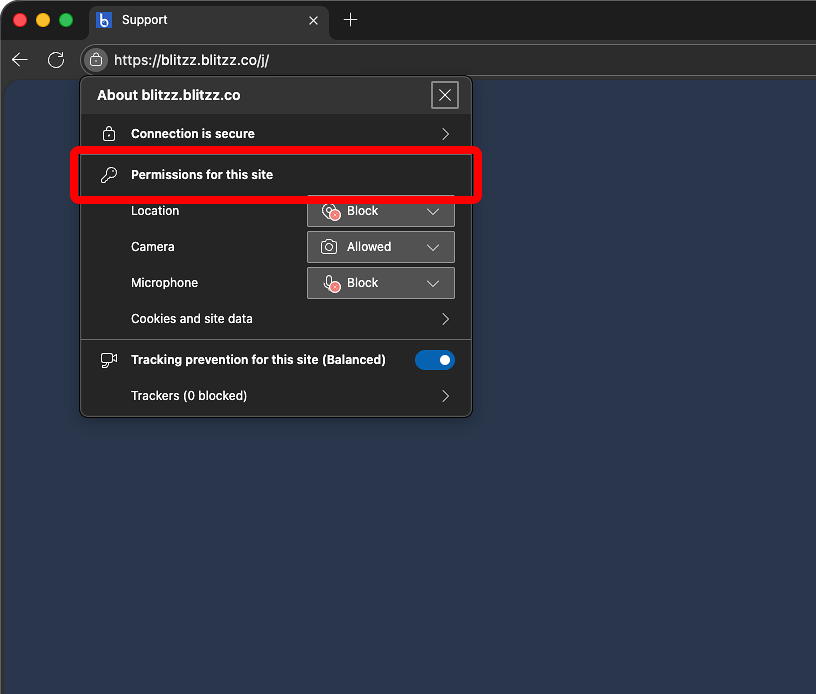Click the Camera label
The image size is (816, 694).
point(152,247)
